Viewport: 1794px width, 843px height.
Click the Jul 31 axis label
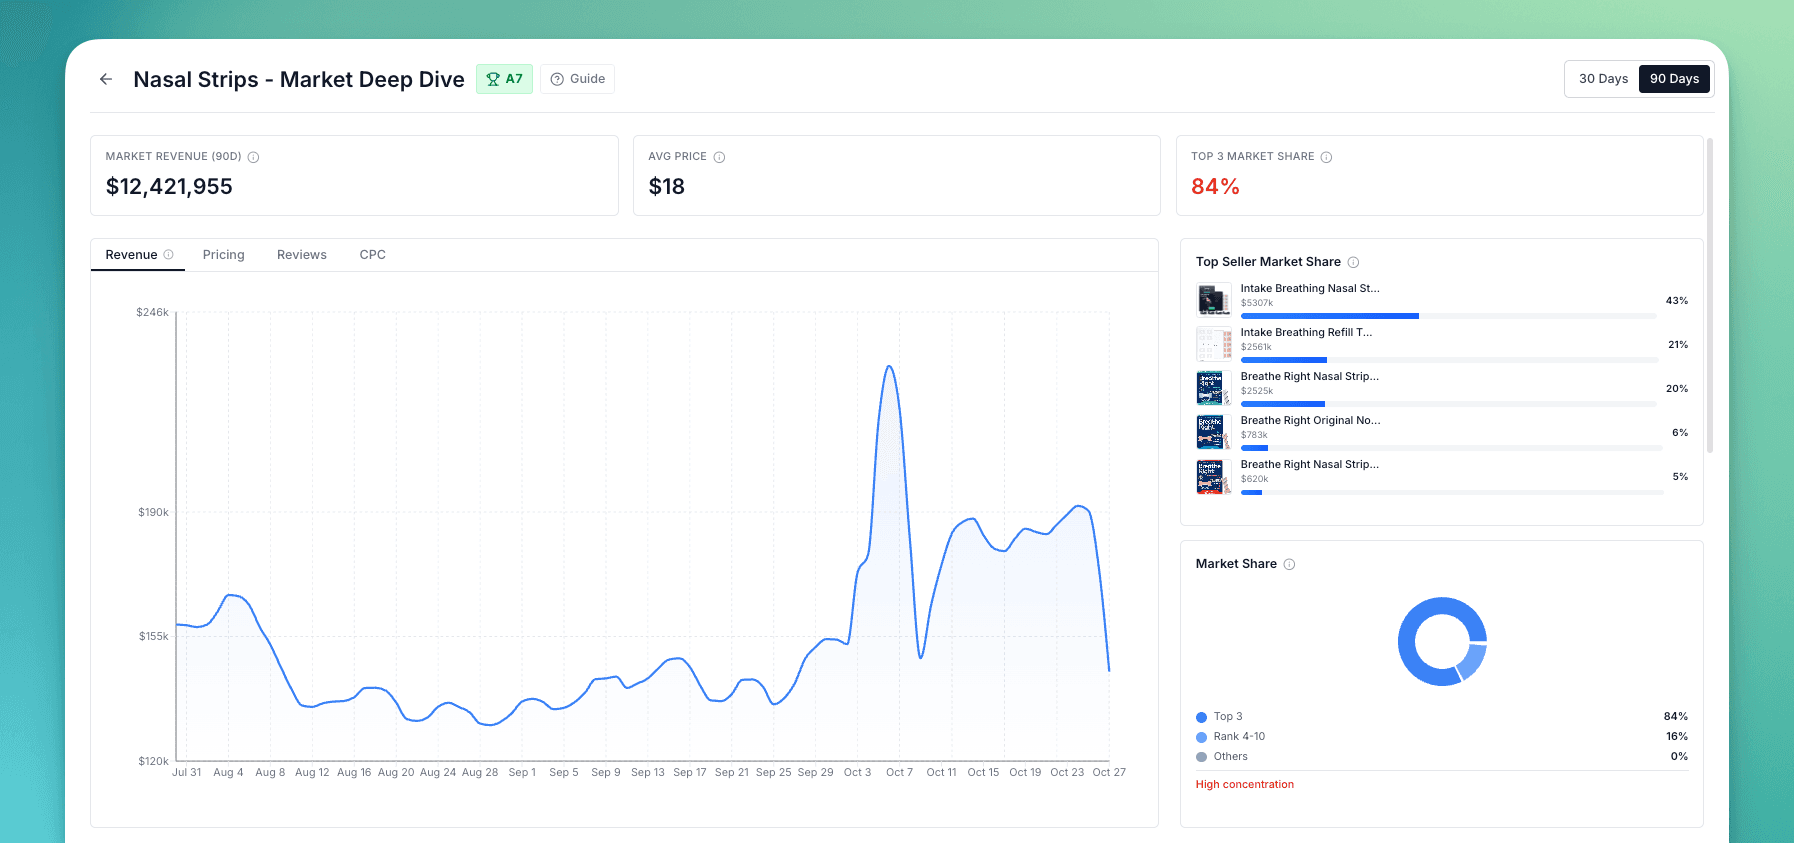click(187, 772)
